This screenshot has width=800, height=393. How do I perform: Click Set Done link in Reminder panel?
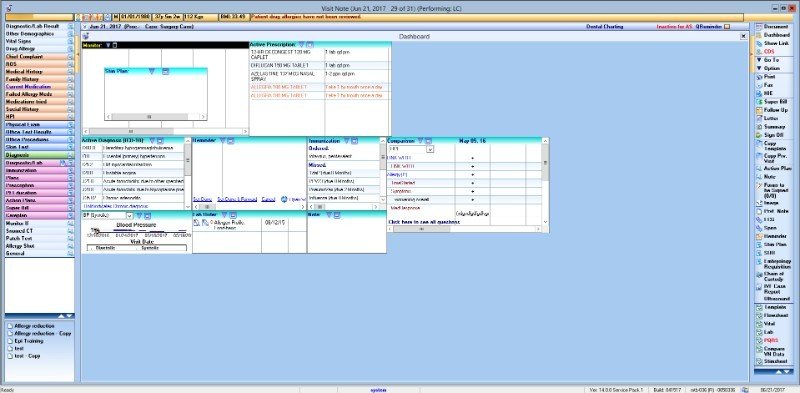coord(202,199)
